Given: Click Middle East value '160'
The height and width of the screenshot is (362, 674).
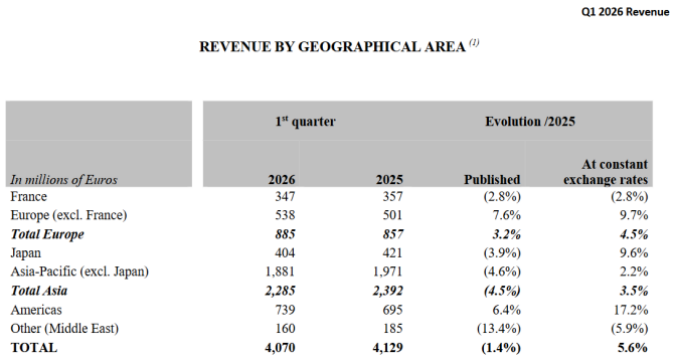Looking at the screenshot, I should [x=285, y=328].
